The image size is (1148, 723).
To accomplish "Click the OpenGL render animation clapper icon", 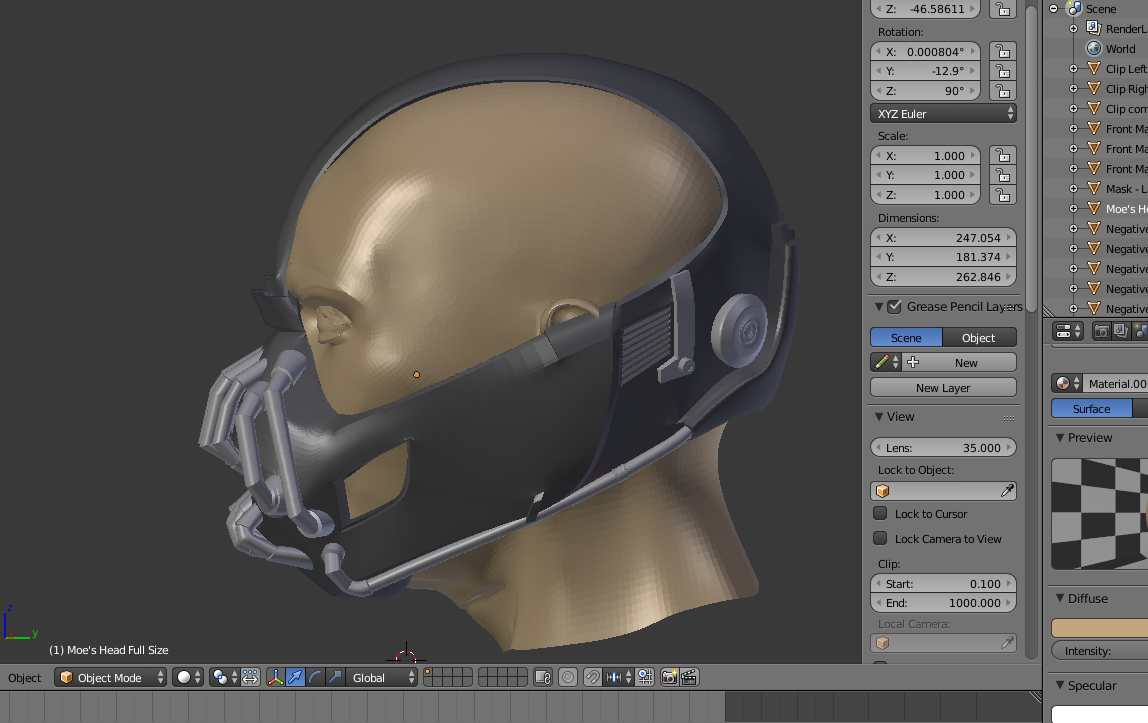I will tap(689, 678).
